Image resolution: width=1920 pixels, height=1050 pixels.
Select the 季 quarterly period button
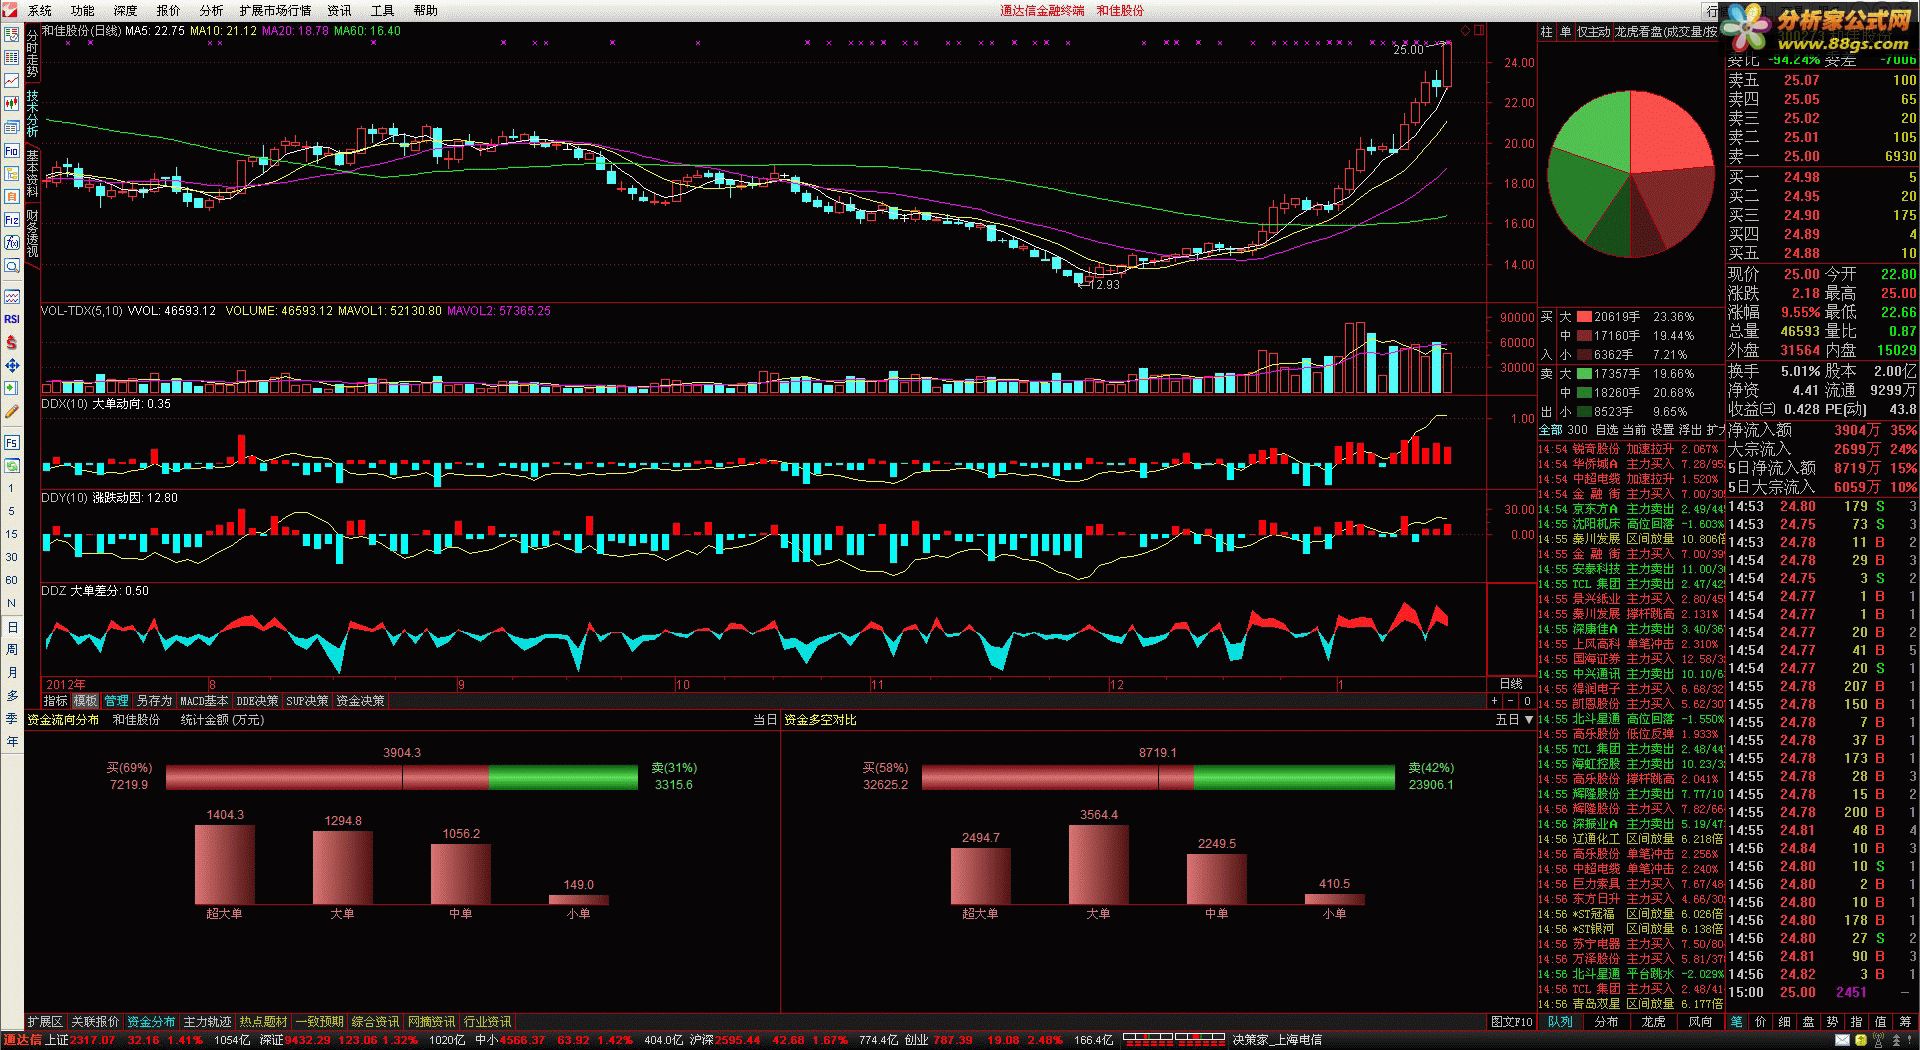click(x=11, y=718)
